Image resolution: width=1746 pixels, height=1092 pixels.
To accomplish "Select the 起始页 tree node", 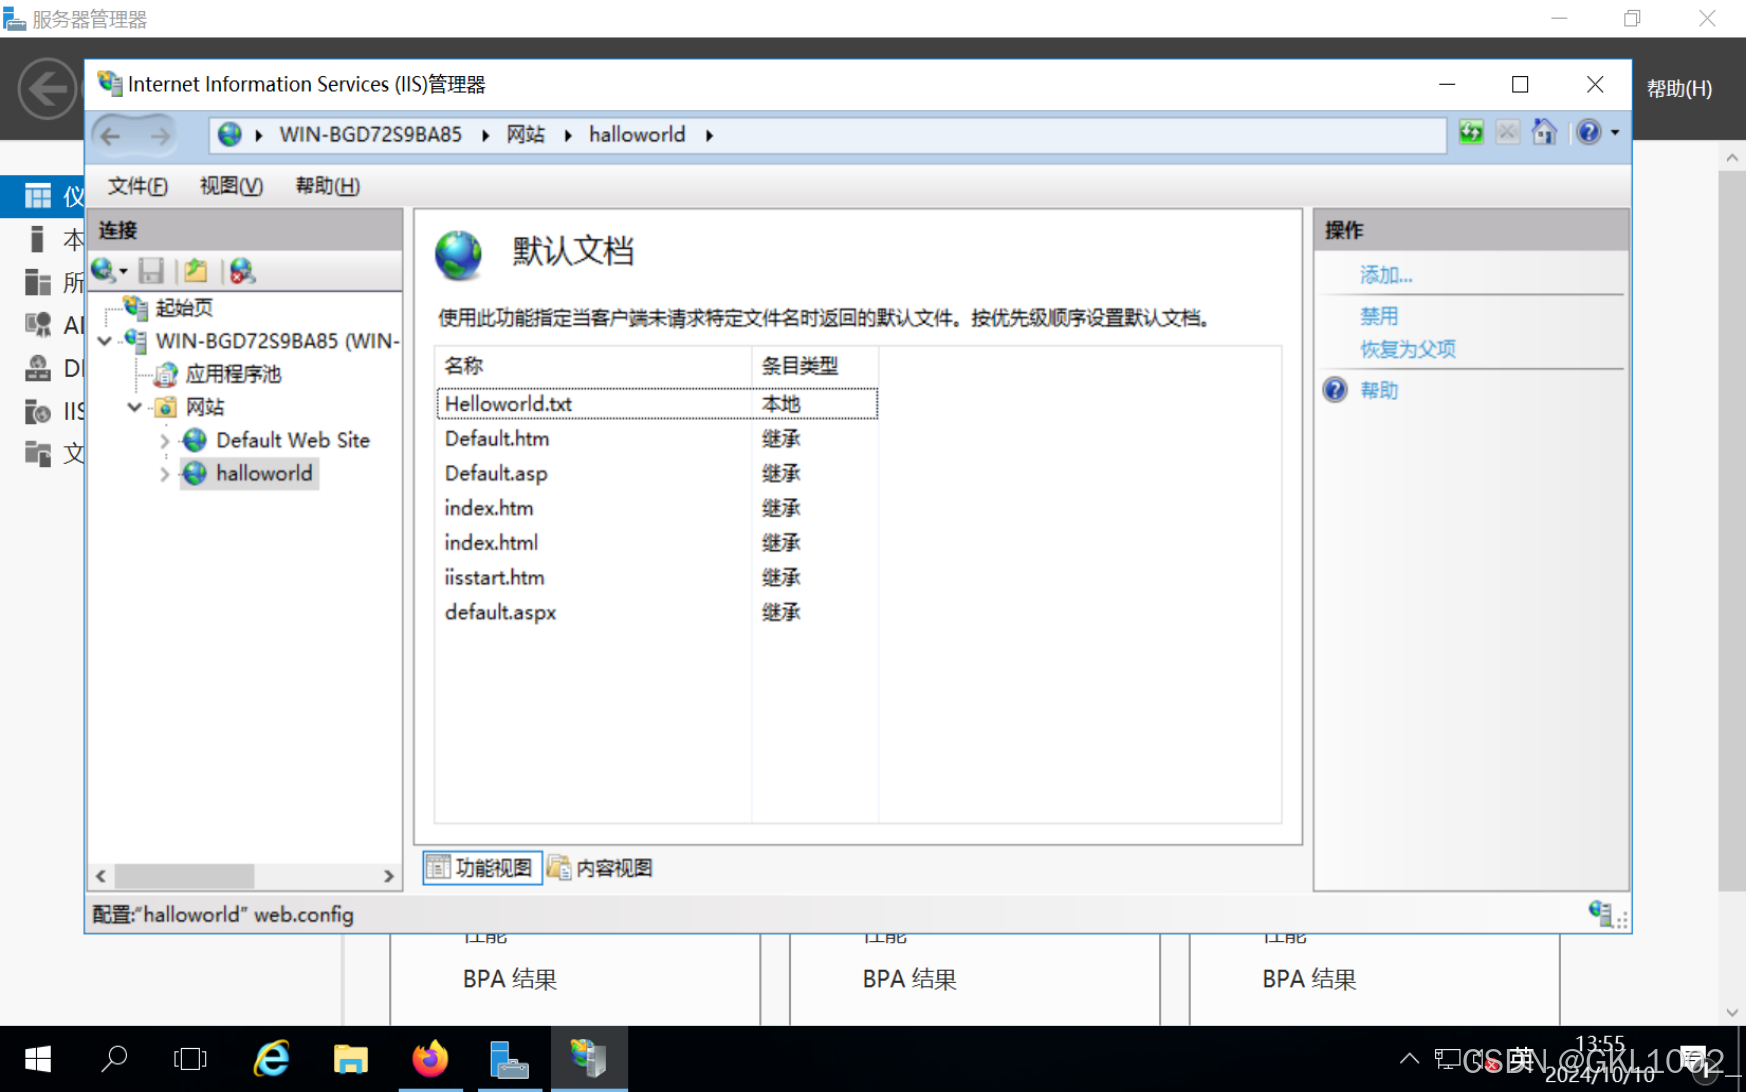I will click(184, 308).
